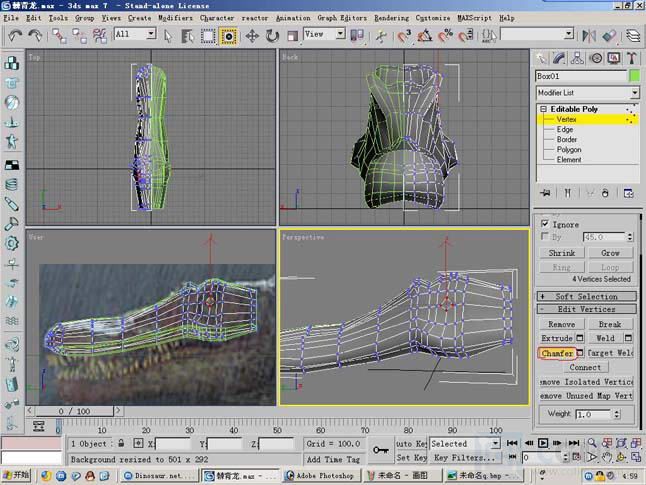Switch to Adobe Photoshop taskbar window
The image size is (646, 485).
point(321,476)
